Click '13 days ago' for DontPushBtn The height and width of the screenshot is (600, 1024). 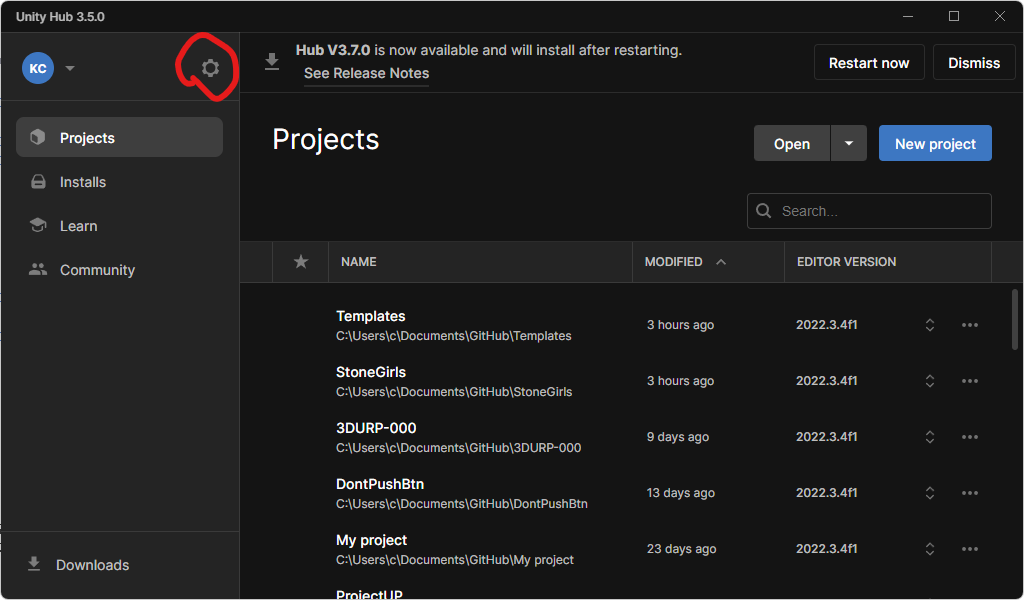(680, 494)
